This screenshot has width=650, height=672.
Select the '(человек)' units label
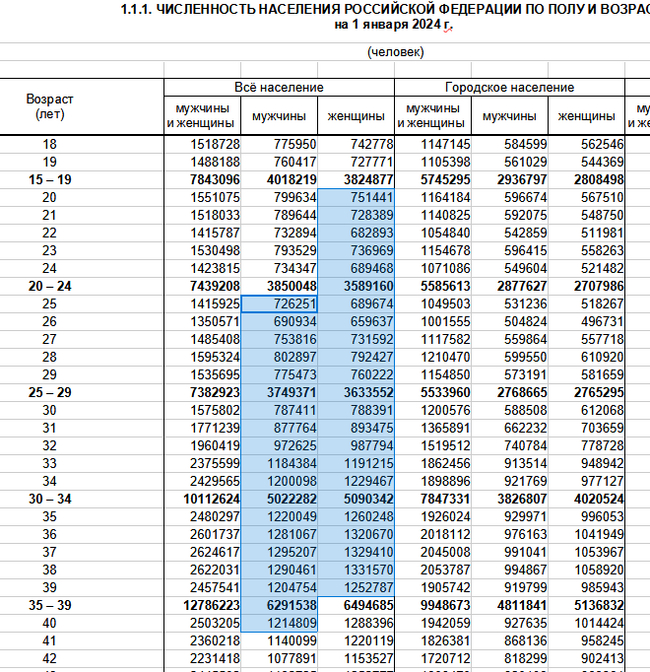click(395, 52)
